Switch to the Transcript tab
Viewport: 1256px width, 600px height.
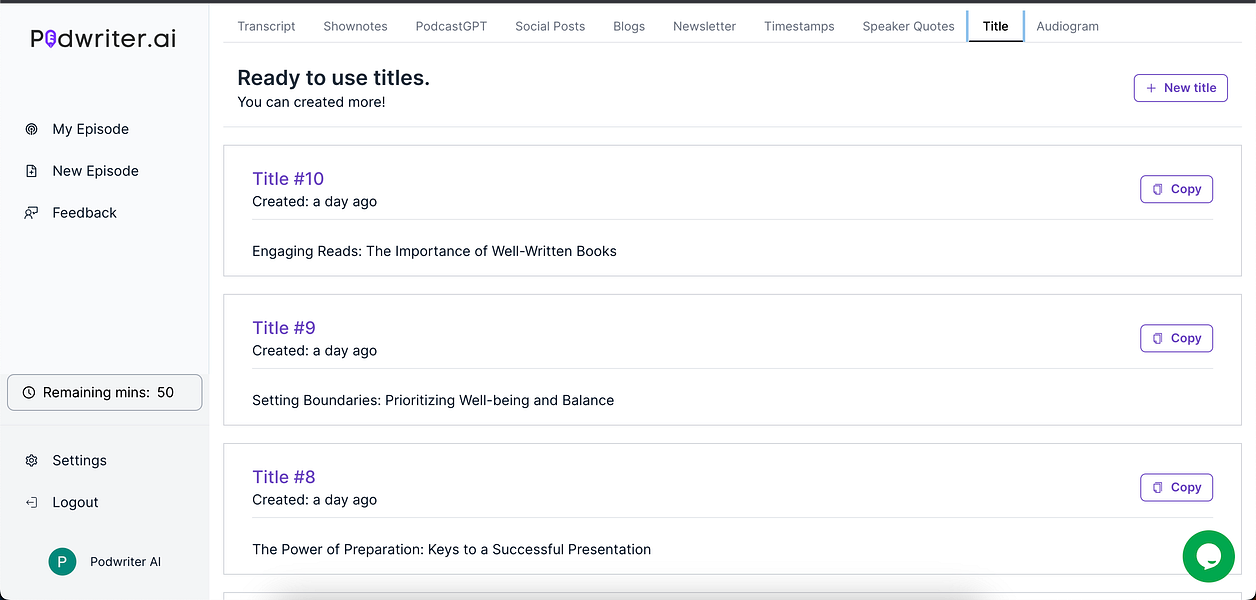[x=266, y=26]
